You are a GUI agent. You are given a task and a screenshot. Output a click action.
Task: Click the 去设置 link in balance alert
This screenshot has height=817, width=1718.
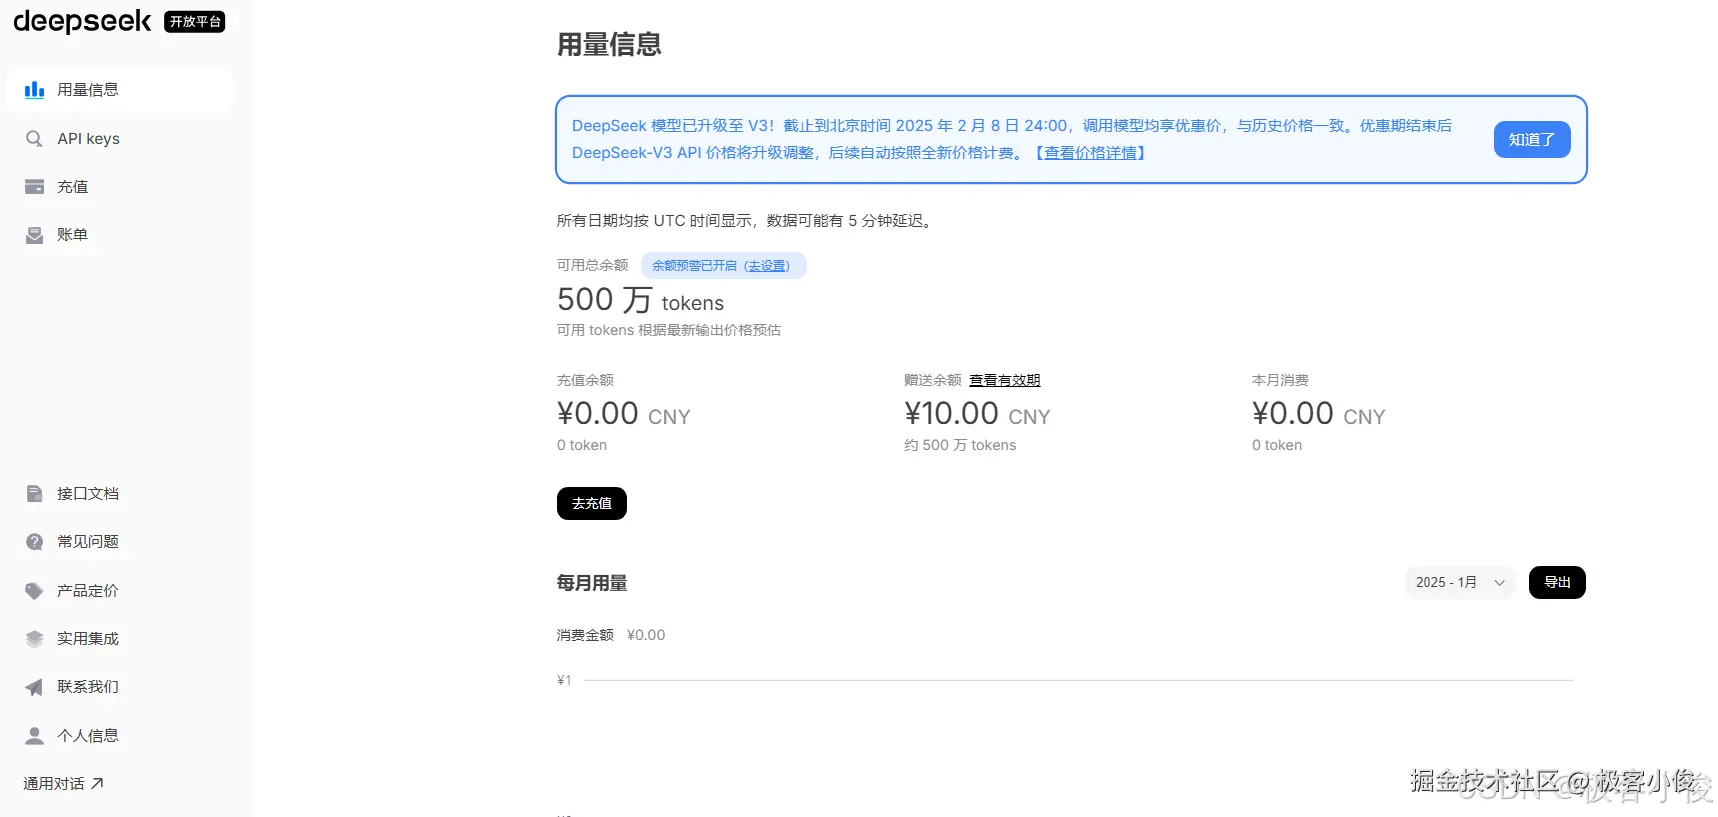[767, 266]
